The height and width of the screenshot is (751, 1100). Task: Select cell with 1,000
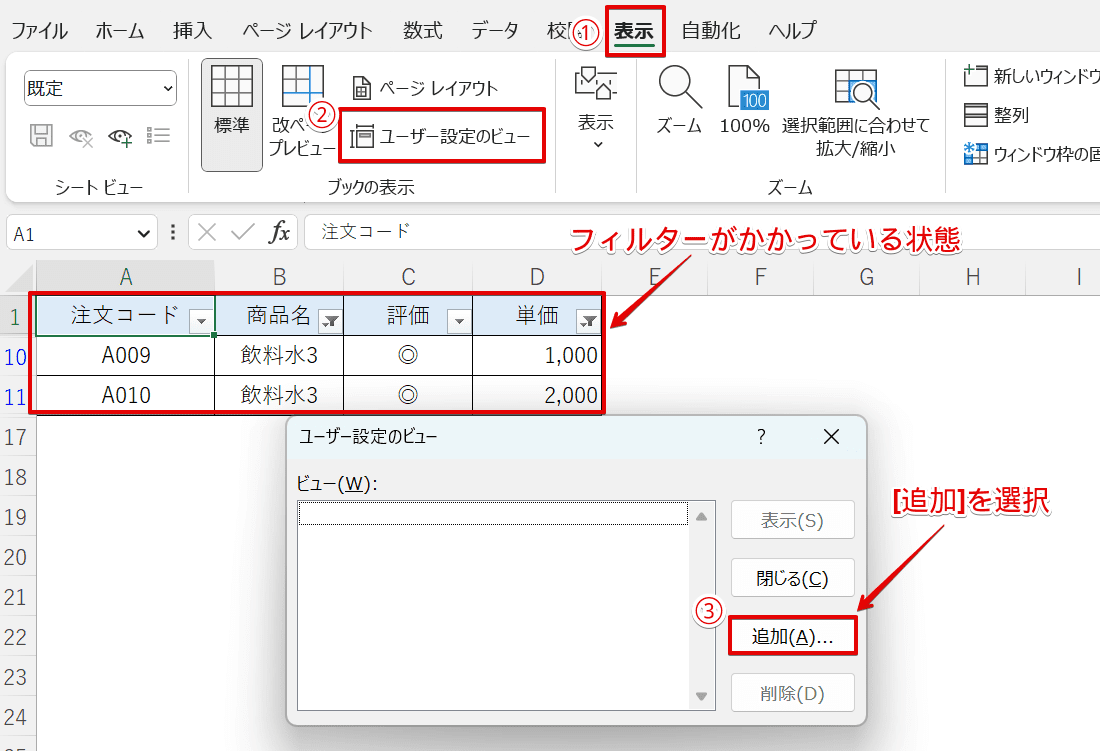[537, 356]
